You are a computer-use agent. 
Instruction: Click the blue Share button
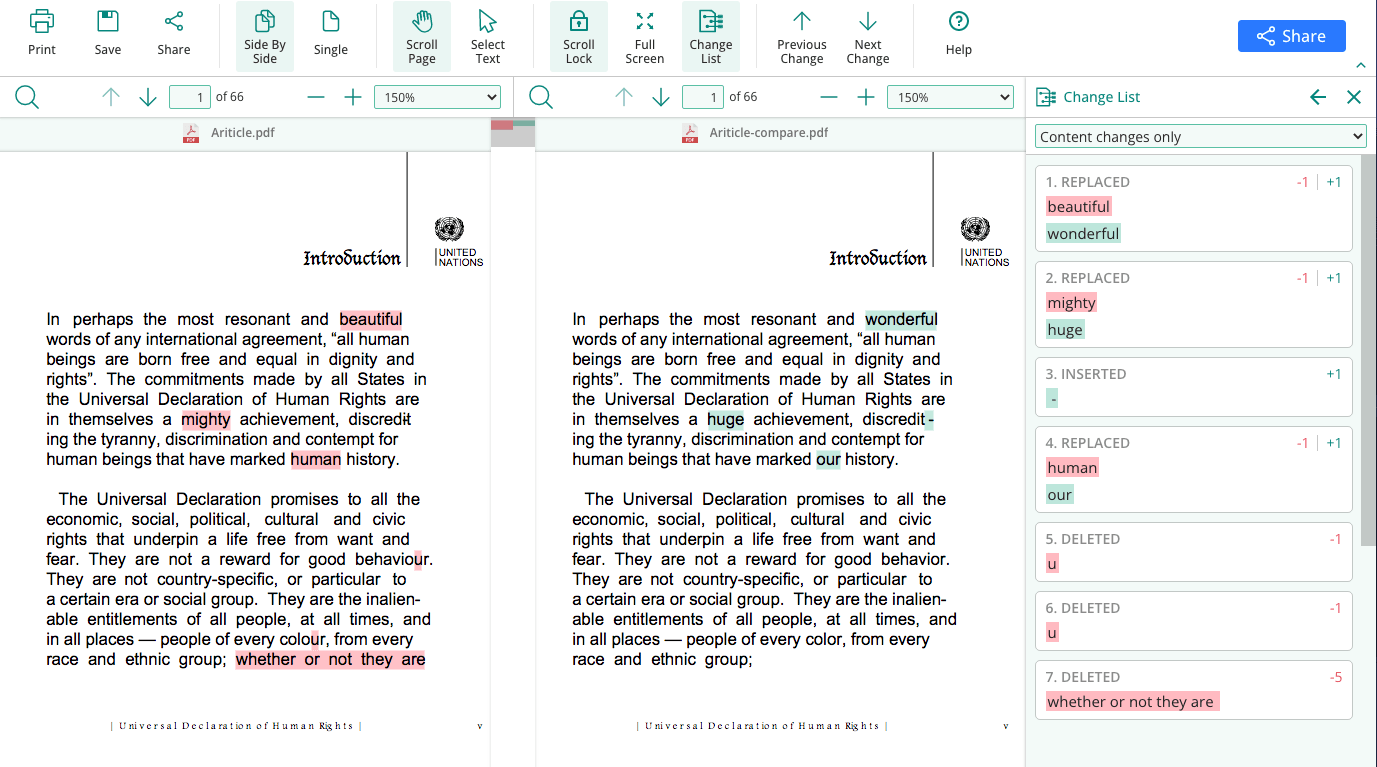(x=1291, y=35)
